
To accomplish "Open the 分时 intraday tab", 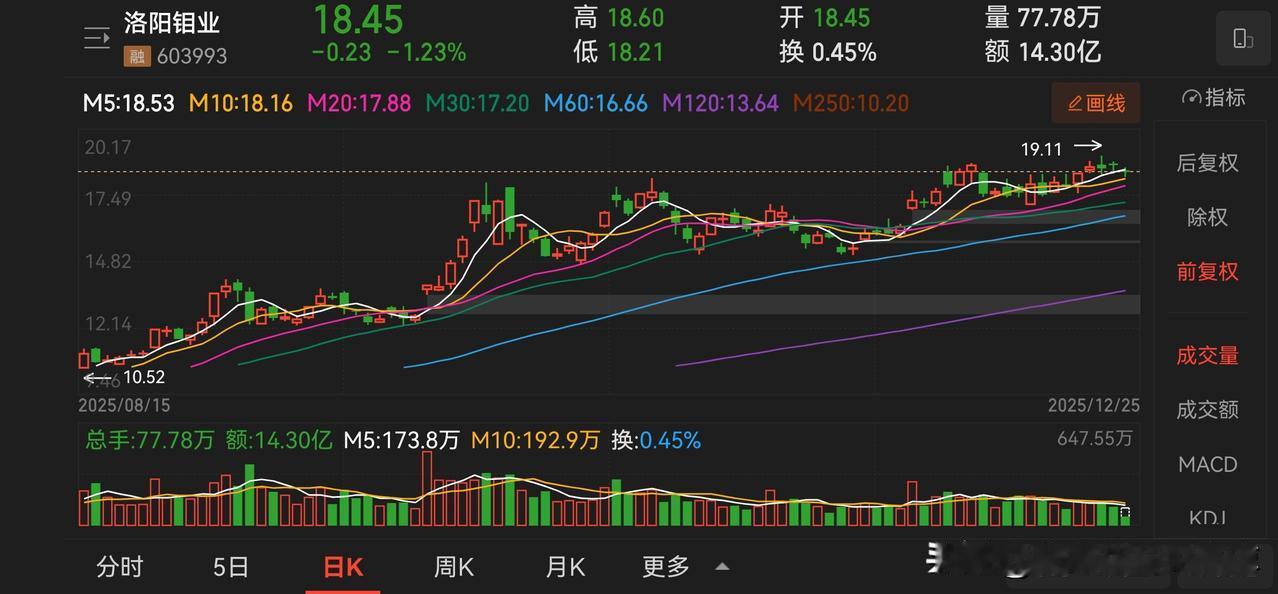I will click(120, 567).
